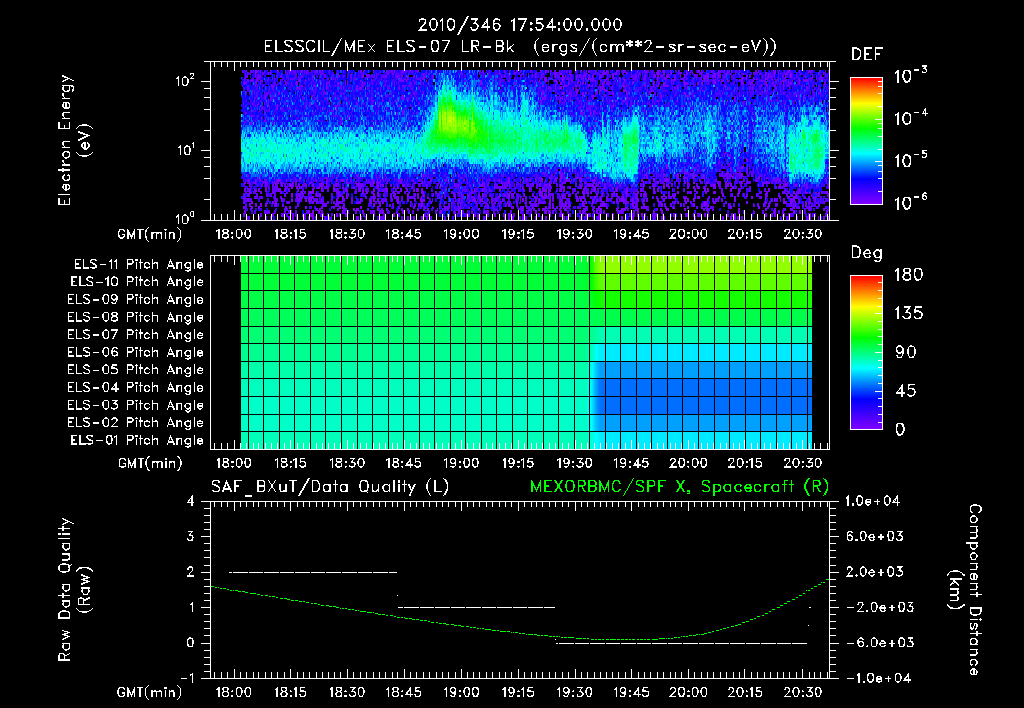The image size is (1024, 708).
Task: Click the data quality line at level 1
Action: point(477,607)
